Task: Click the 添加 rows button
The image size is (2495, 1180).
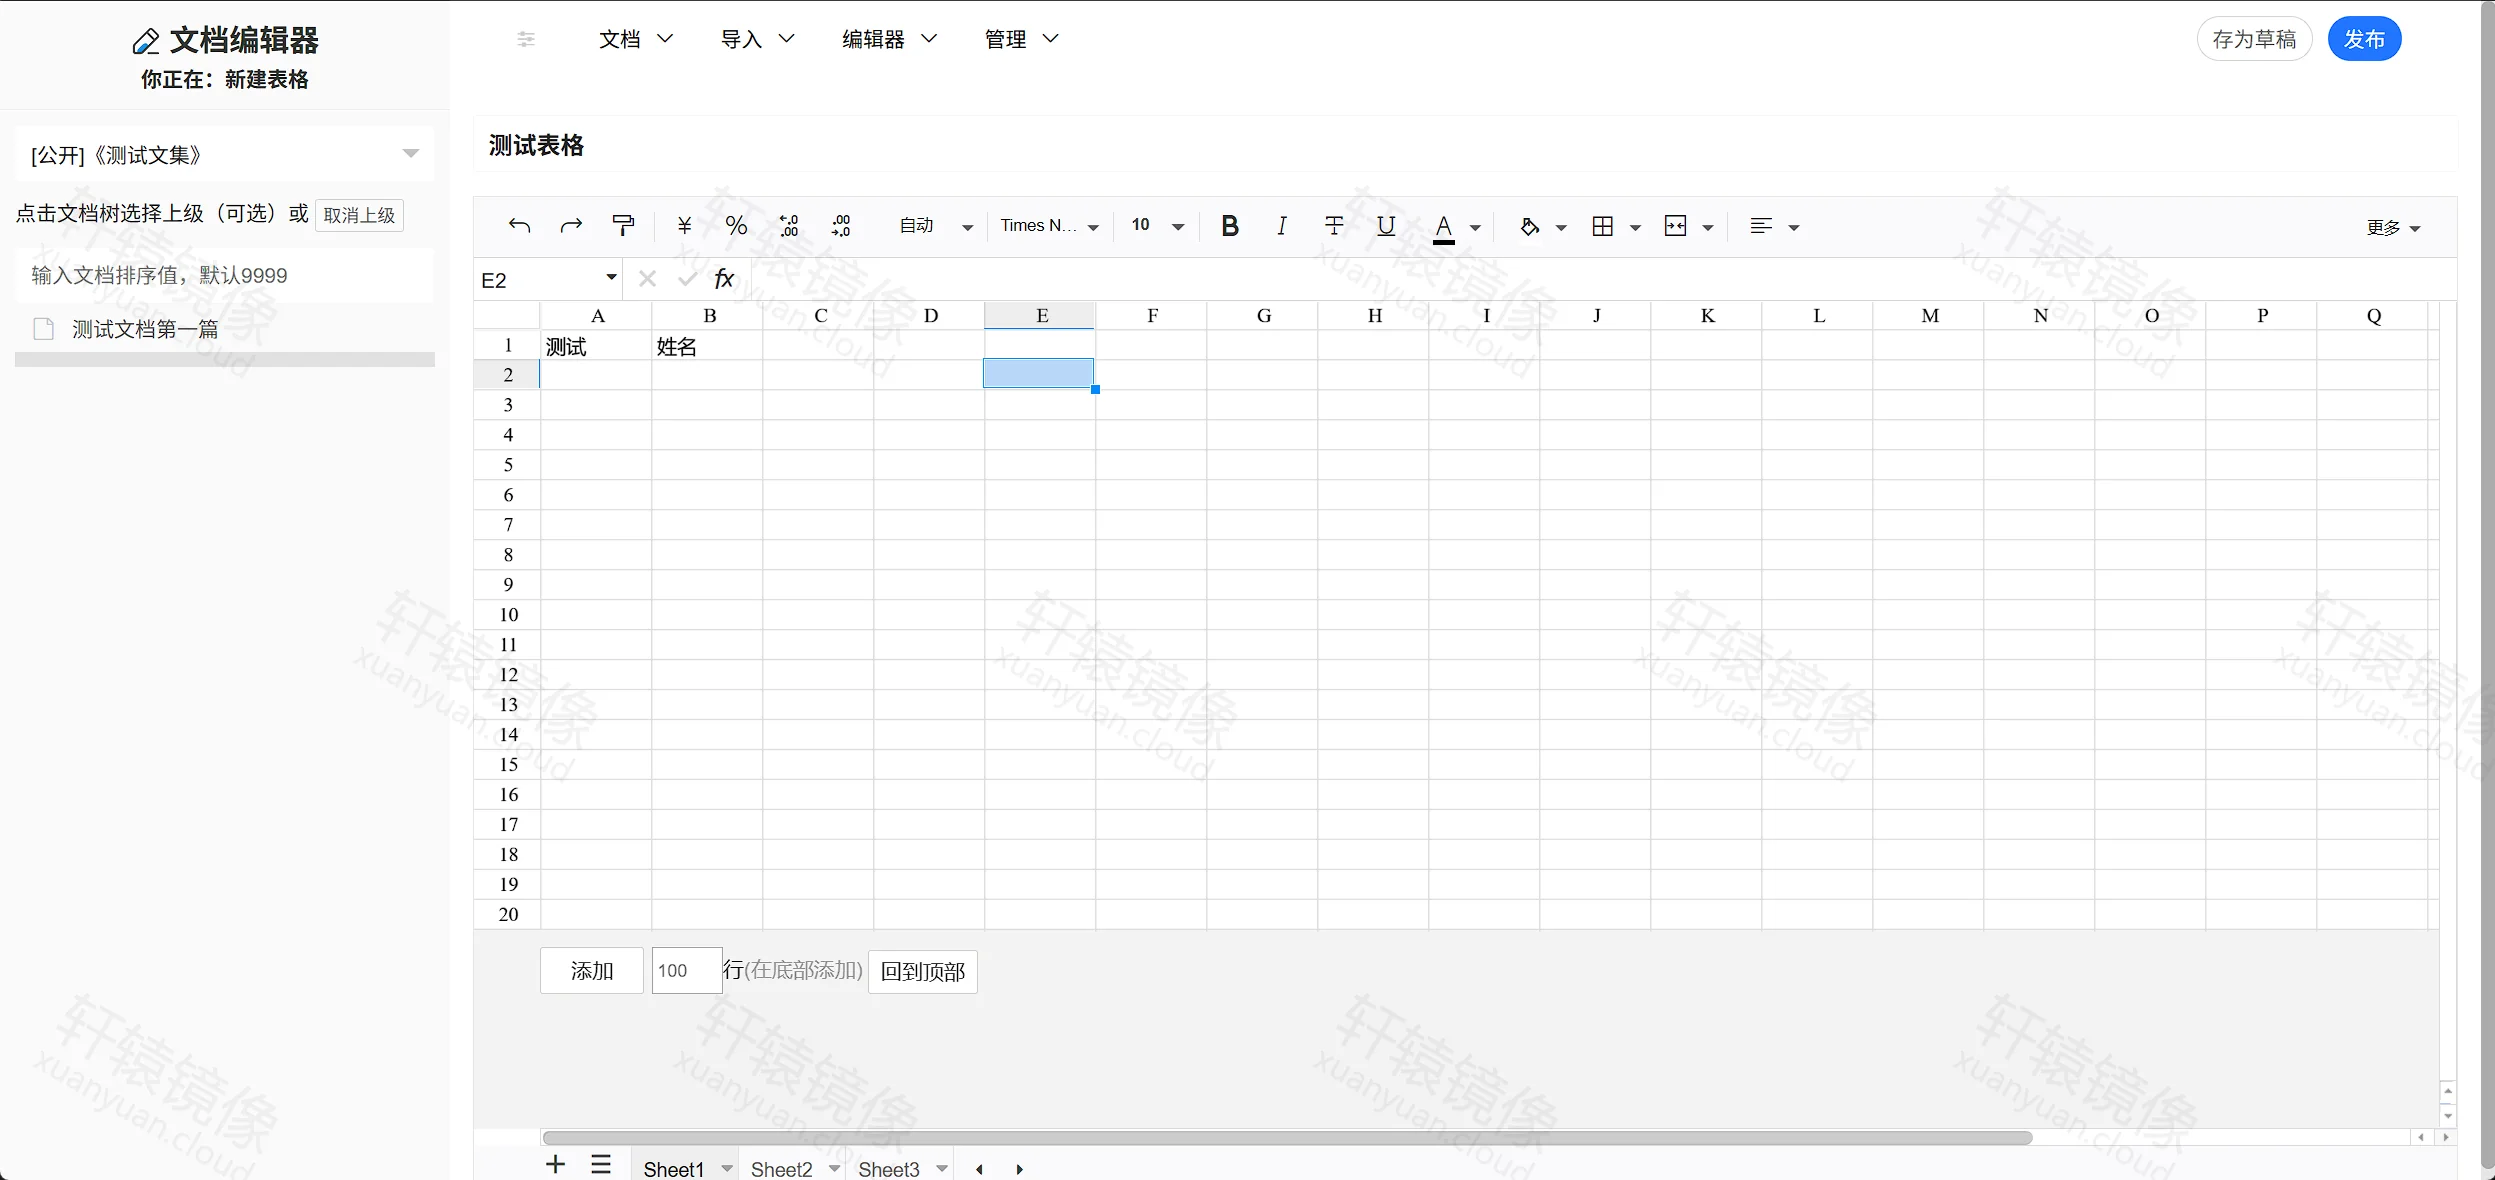Action: coord(592,971)
